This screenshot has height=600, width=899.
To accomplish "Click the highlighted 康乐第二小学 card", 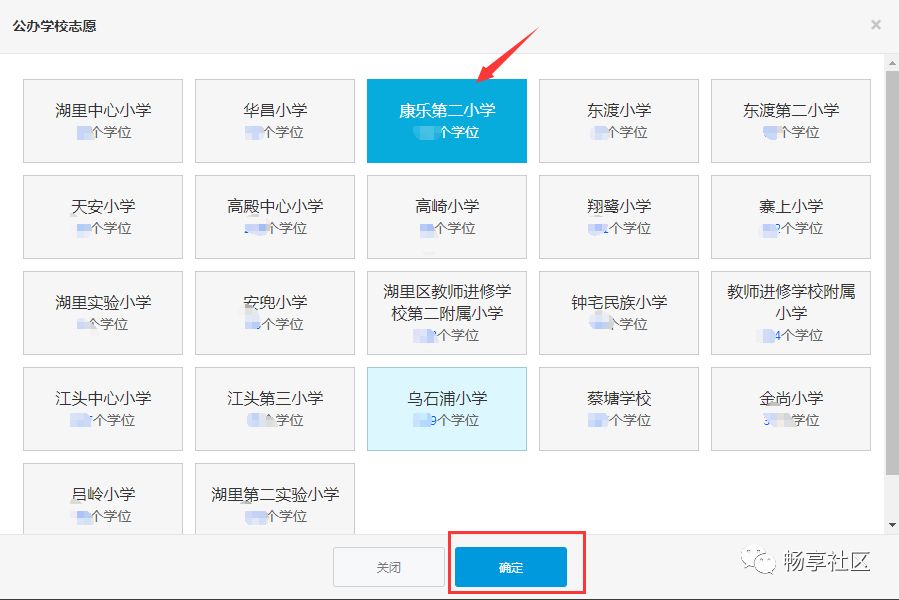I will coord(447,121).
